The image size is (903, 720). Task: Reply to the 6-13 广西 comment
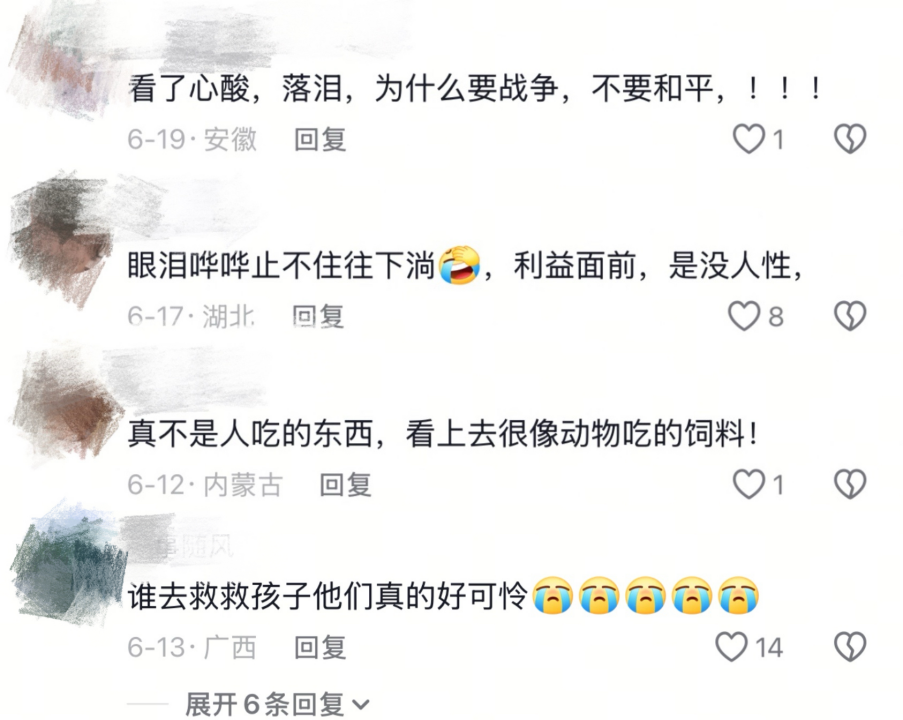pos(320,647)
